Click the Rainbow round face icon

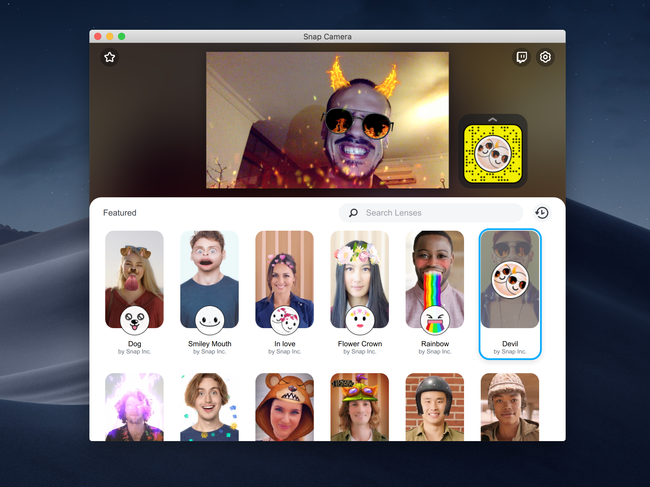tap(435, 321)
